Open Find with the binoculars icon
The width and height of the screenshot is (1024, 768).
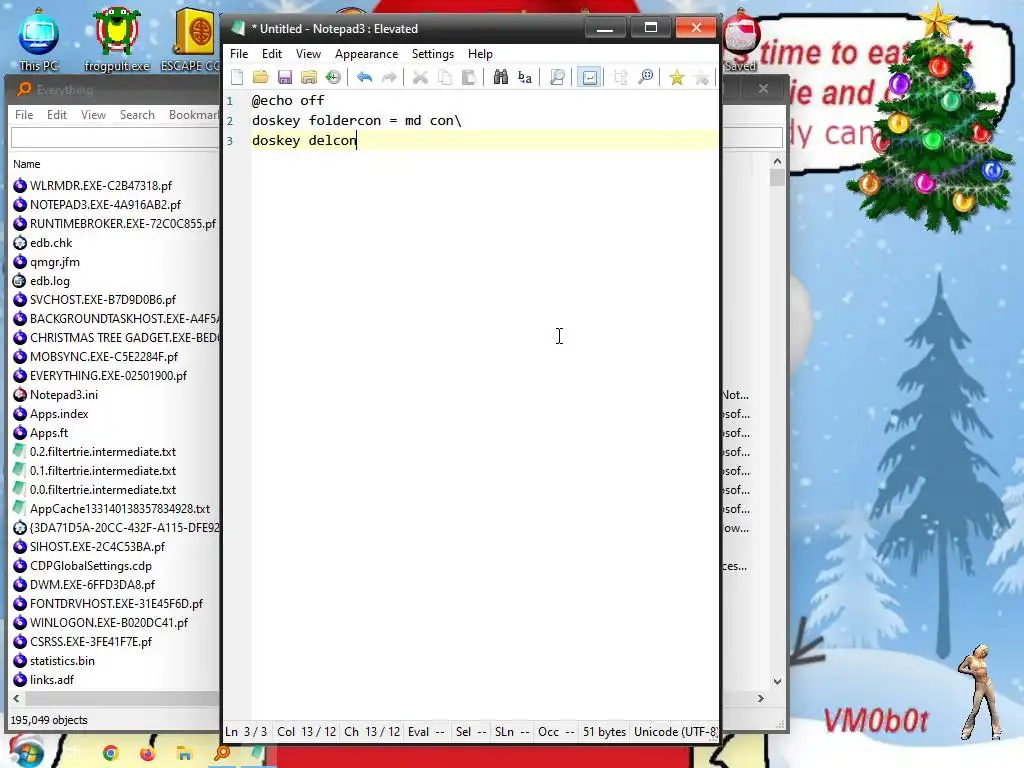(x=500, y=77)
